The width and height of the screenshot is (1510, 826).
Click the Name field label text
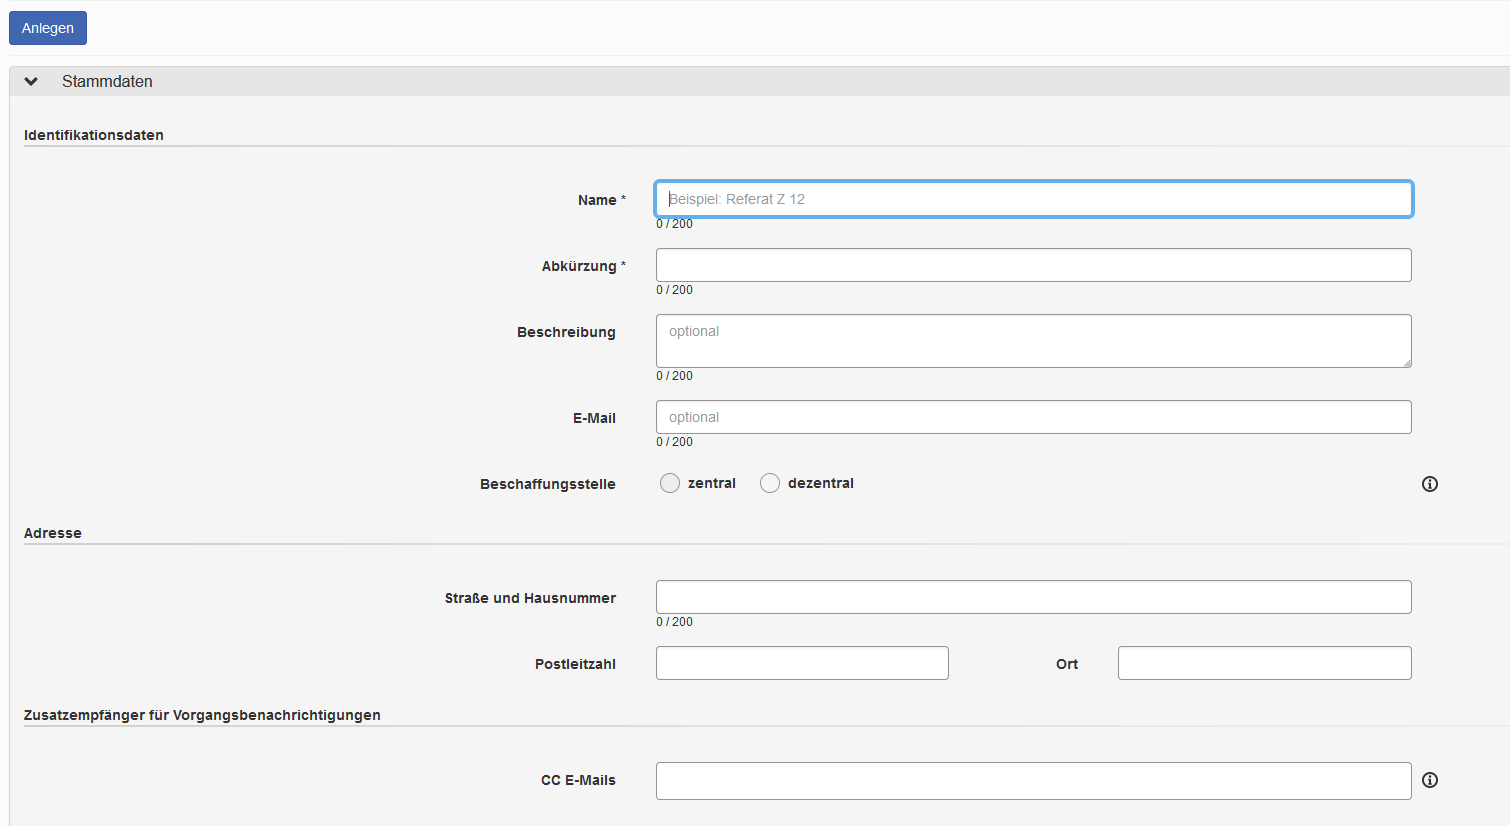(597, 200)
